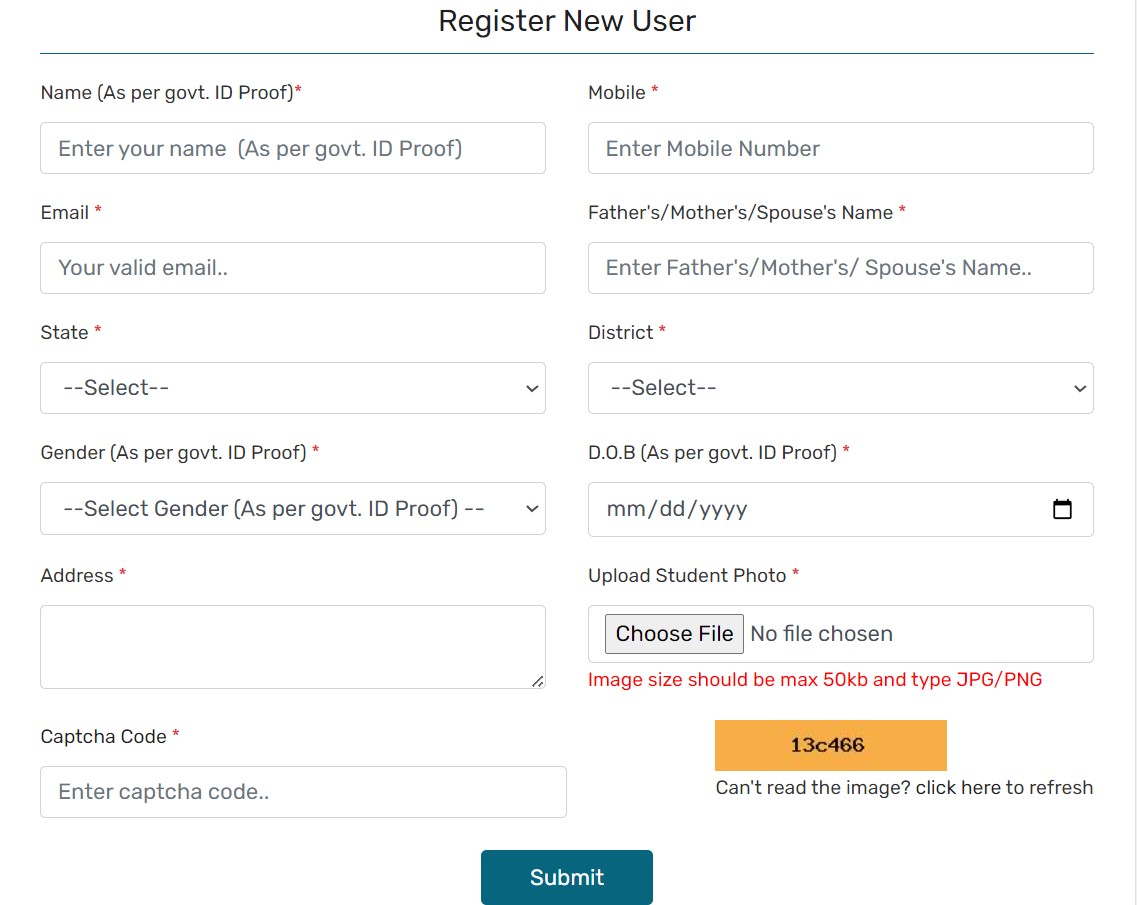
Task: Focus the Name input field
Action: (293, 148)
